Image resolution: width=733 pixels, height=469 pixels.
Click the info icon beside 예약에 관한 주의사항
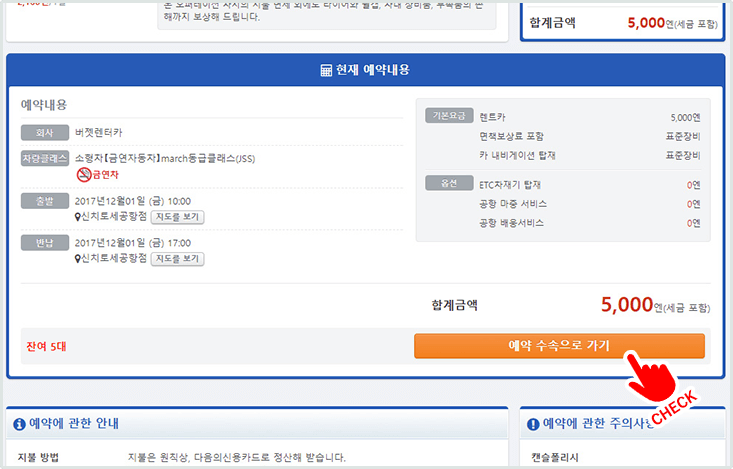[x=533, y=424]
